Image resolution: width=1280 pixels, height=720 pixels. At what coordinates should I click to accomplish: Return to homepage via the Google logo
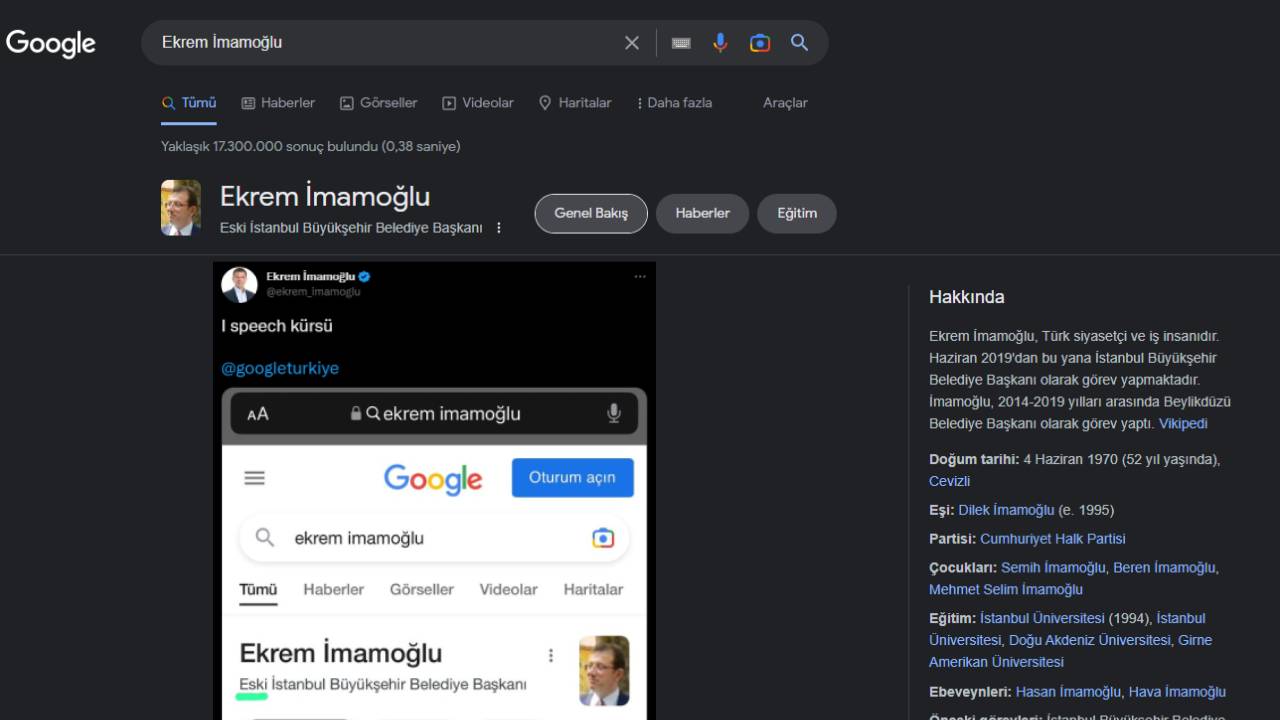(x=50, y=43)
